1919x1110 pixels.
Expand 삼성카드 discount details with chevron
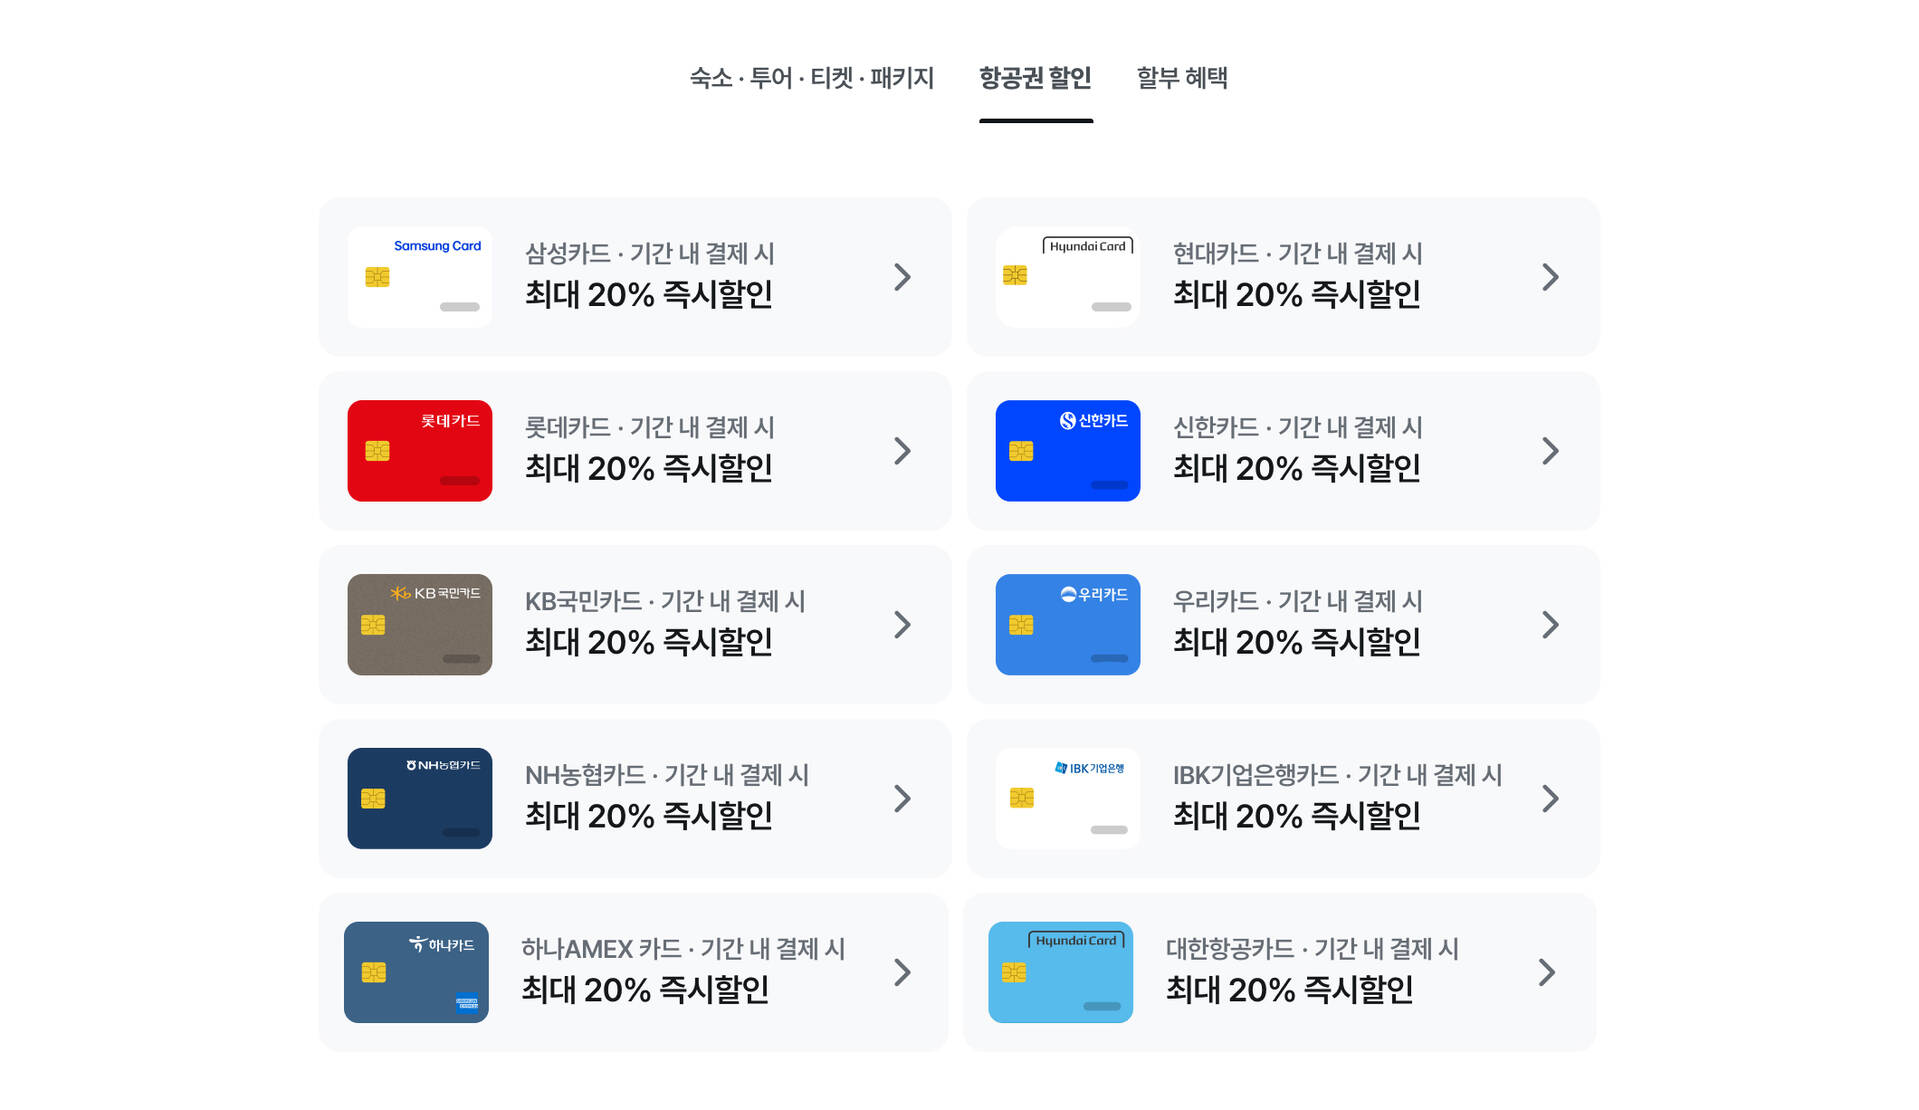point(902,277)
